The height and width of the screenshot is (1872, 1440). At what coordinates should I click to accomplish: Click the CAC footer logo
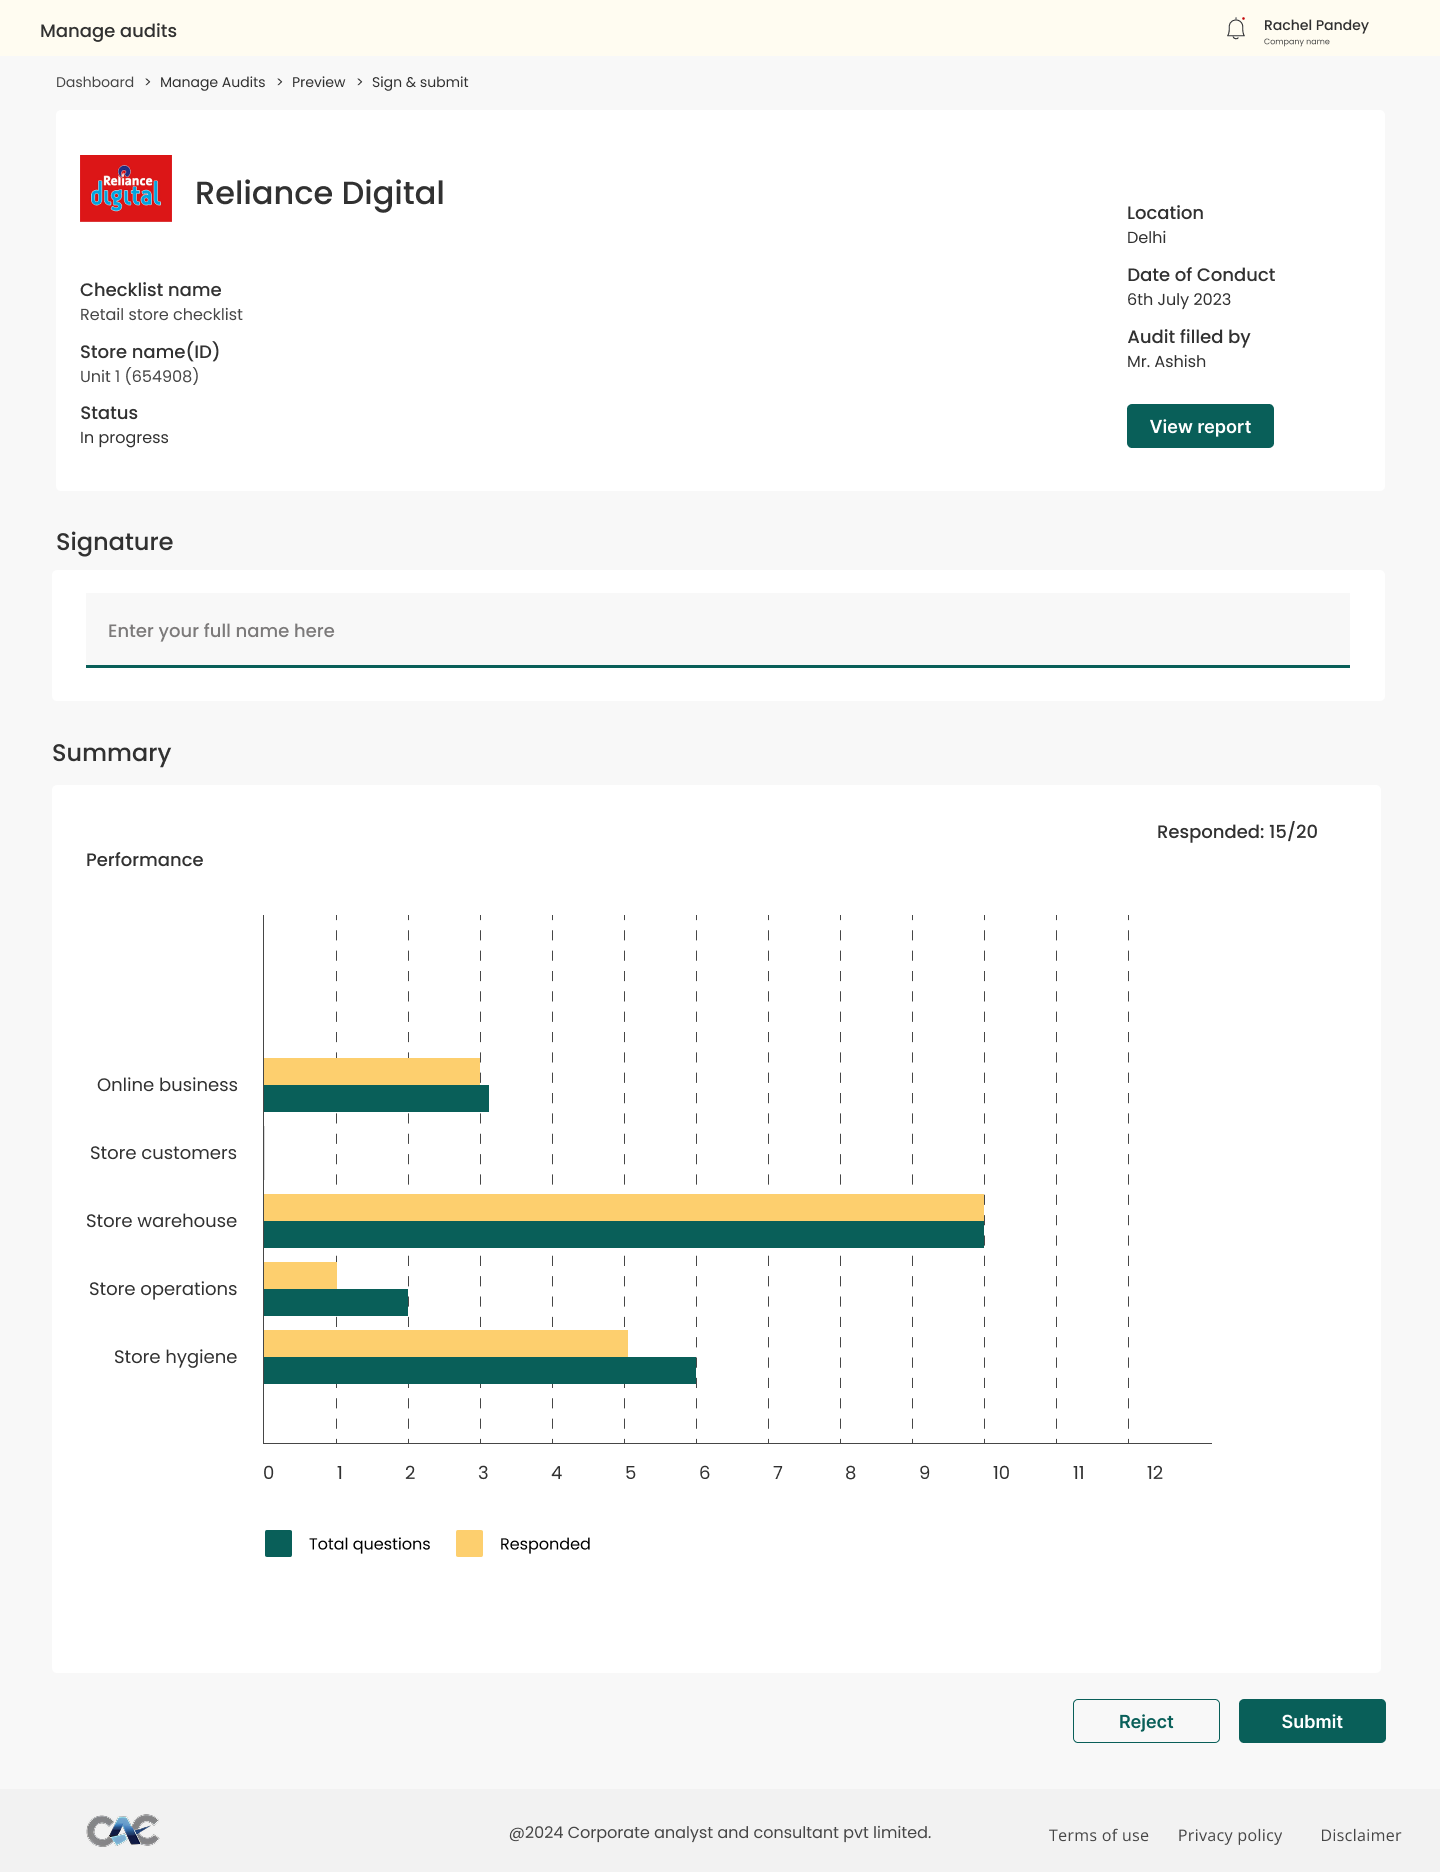click(x=123, y=1830)
